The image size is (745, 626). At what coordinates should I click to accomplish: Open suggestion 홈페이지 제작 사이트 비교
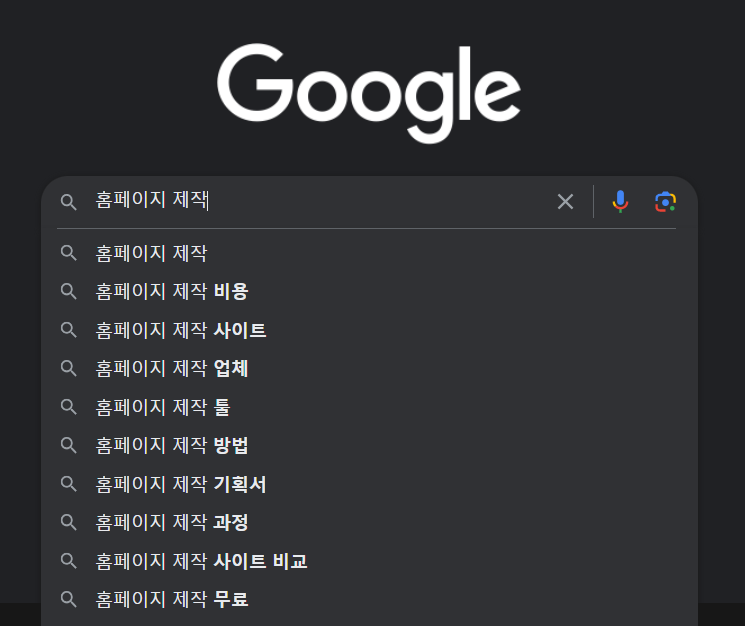pyautogui.click(x=370, y=561)
